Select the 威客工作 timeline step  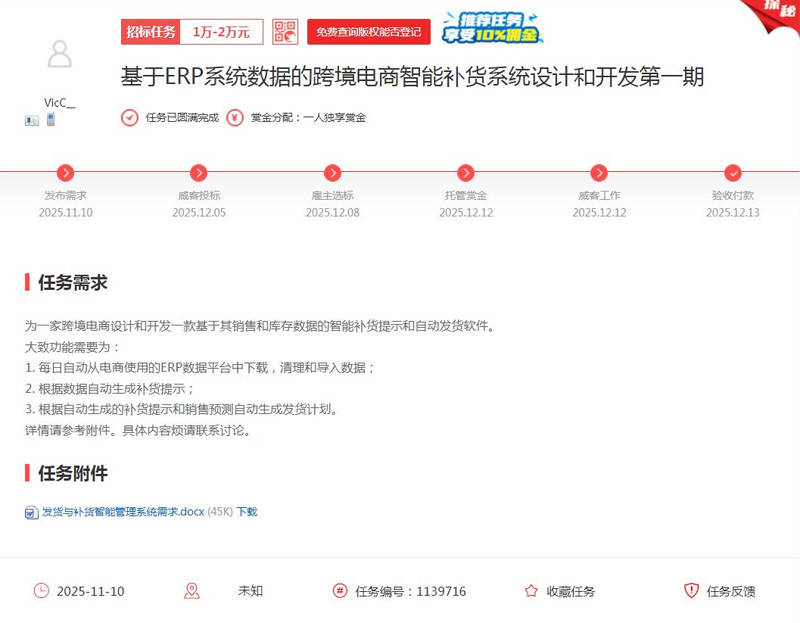tap(599, 173)
